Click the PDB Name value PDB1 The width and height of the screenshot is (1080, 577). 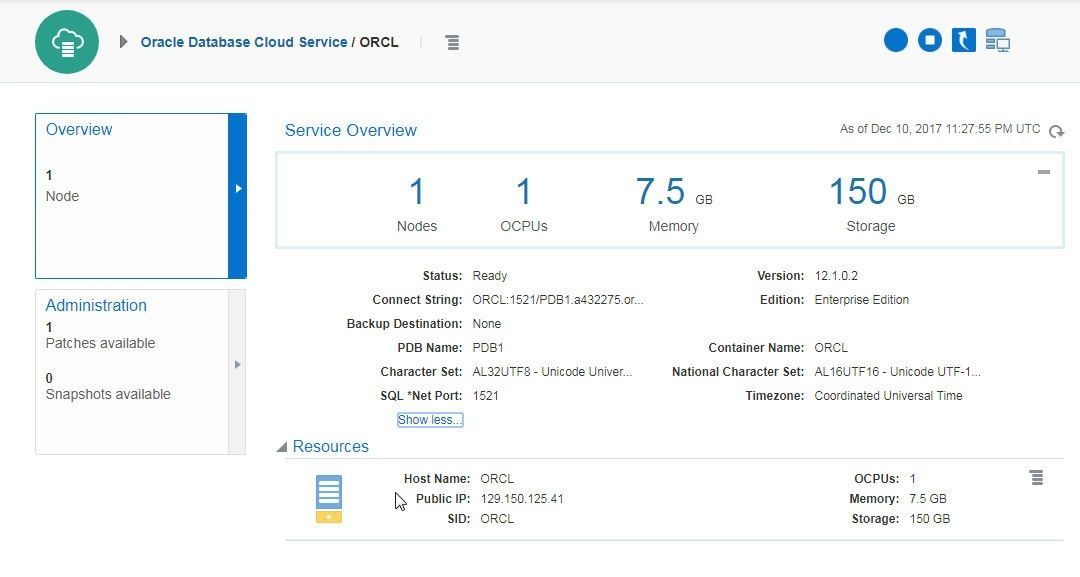pos(488,348)
